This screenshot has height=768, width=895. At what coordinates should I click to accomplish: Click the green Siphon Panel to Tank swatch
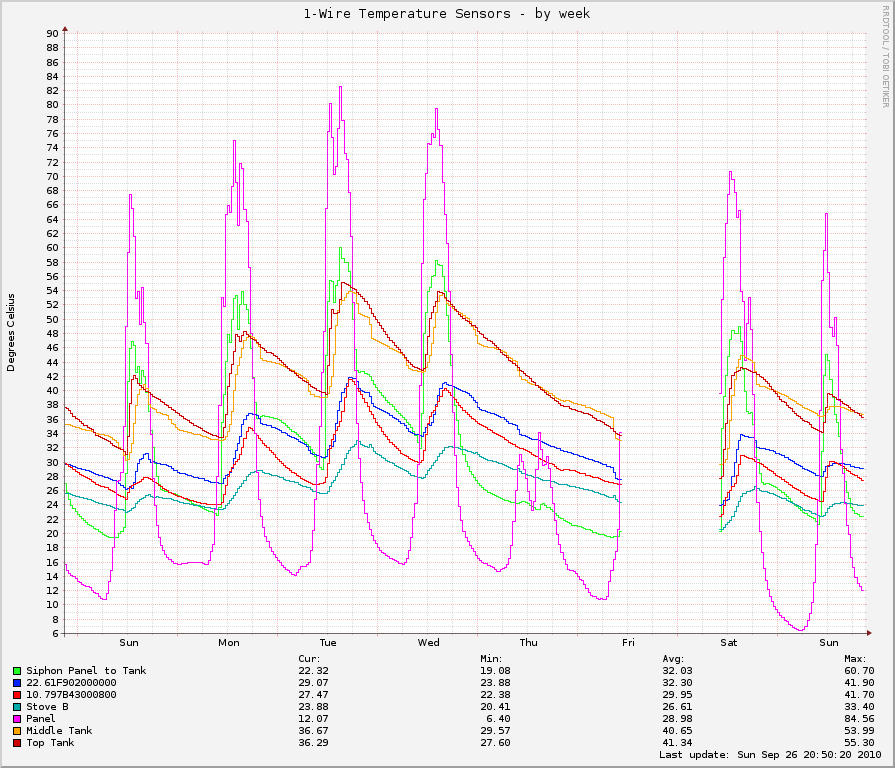17,671
